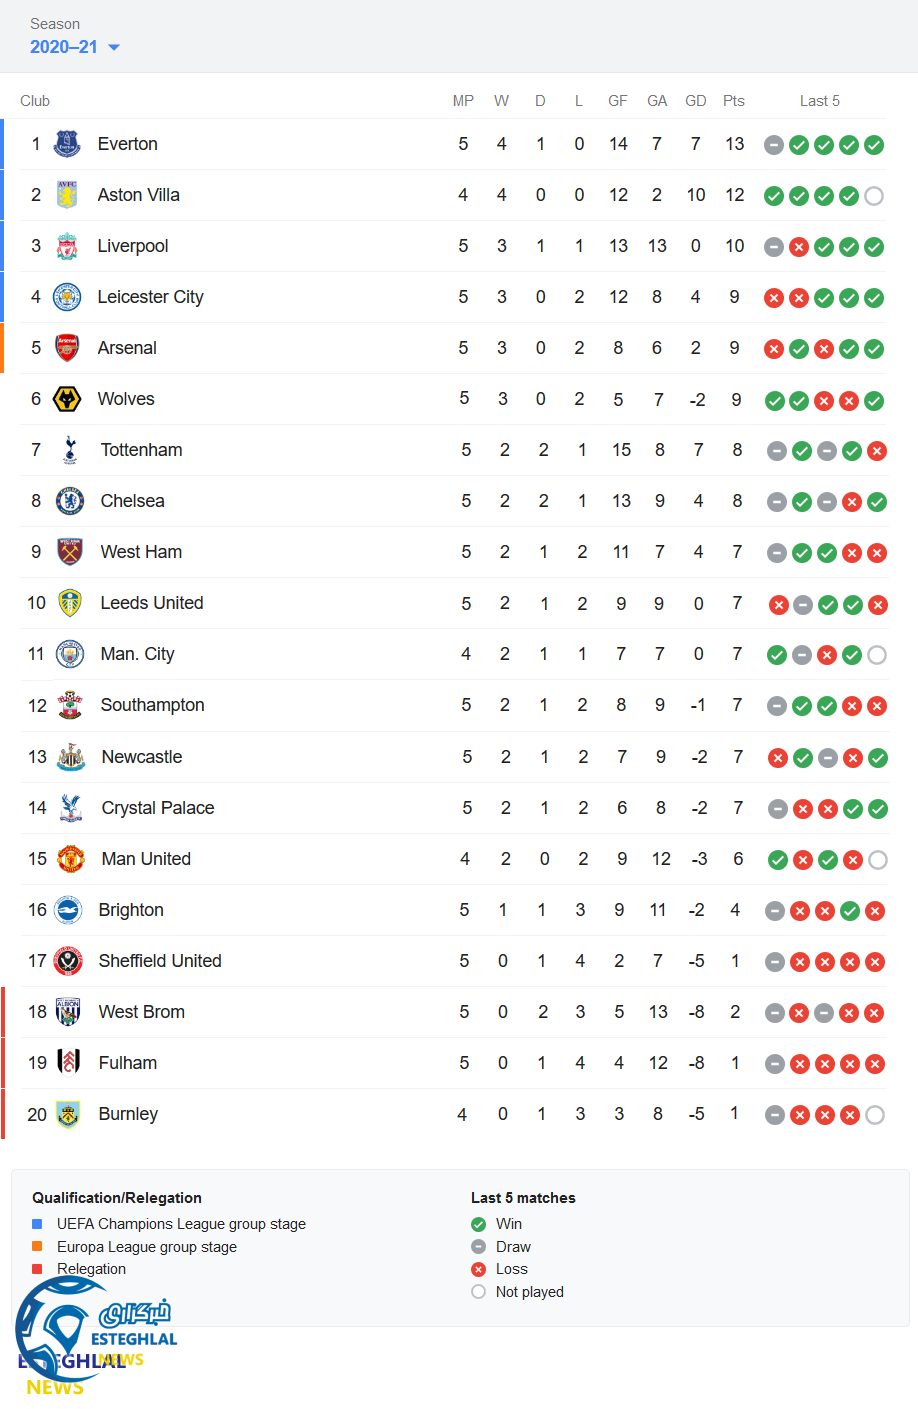Viewport: 918px width, 1409px height.
Task: Click Aston Villa's unplayed match circle
Action: click(x=874, y=196)
